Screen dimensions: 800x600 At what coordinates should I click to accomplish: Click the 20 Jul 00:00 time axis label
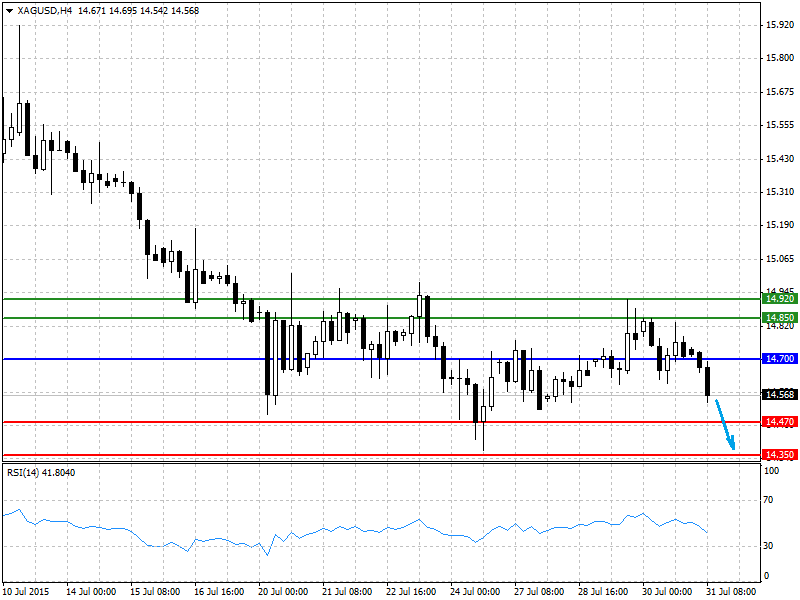click(x=283, y=592)
